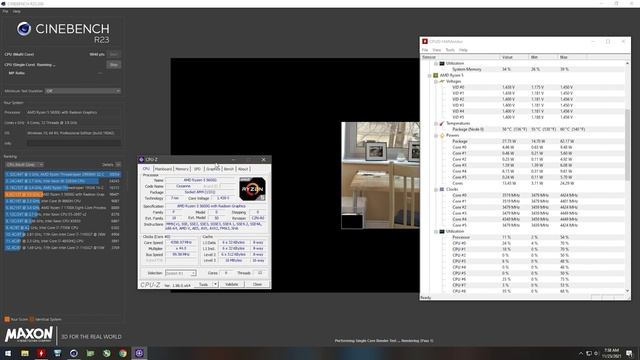Screen dimensions: 640x360
Task: Click the ranking Details toggle button
Action: [118, 164]
